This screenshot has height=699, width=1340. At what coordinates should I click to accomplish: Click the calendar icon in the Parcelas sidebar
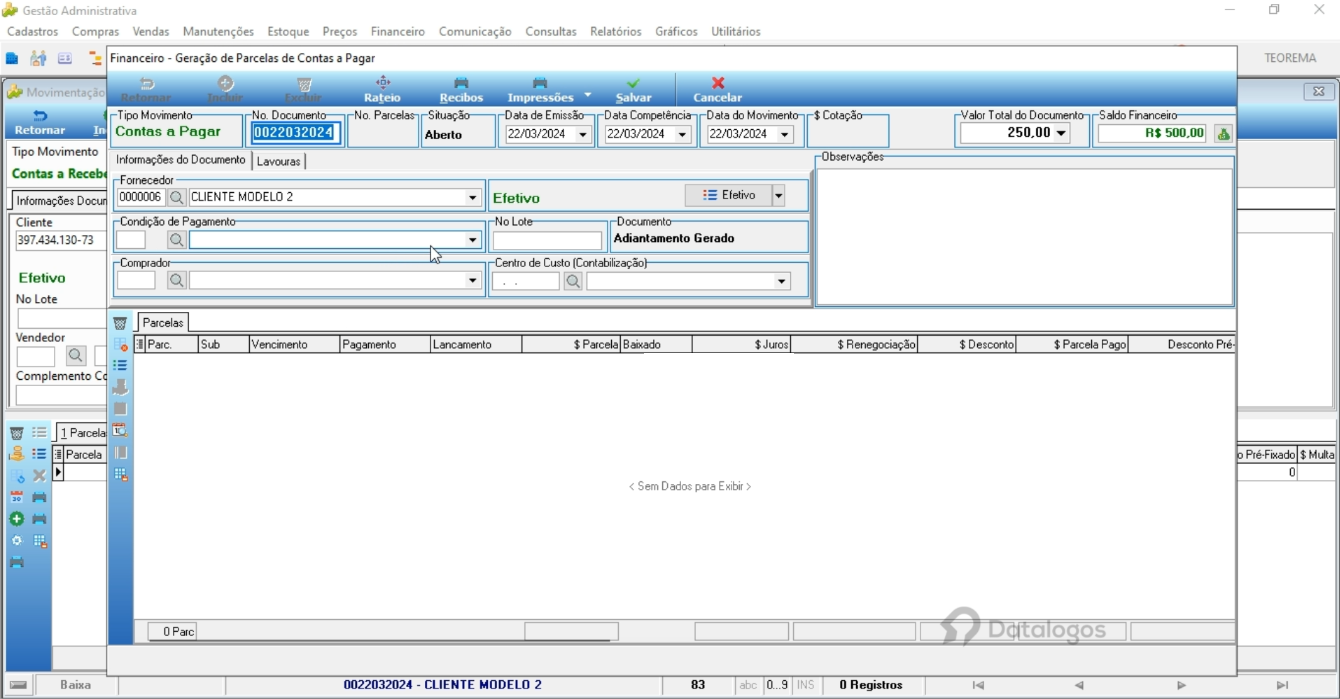coord(120,430)
